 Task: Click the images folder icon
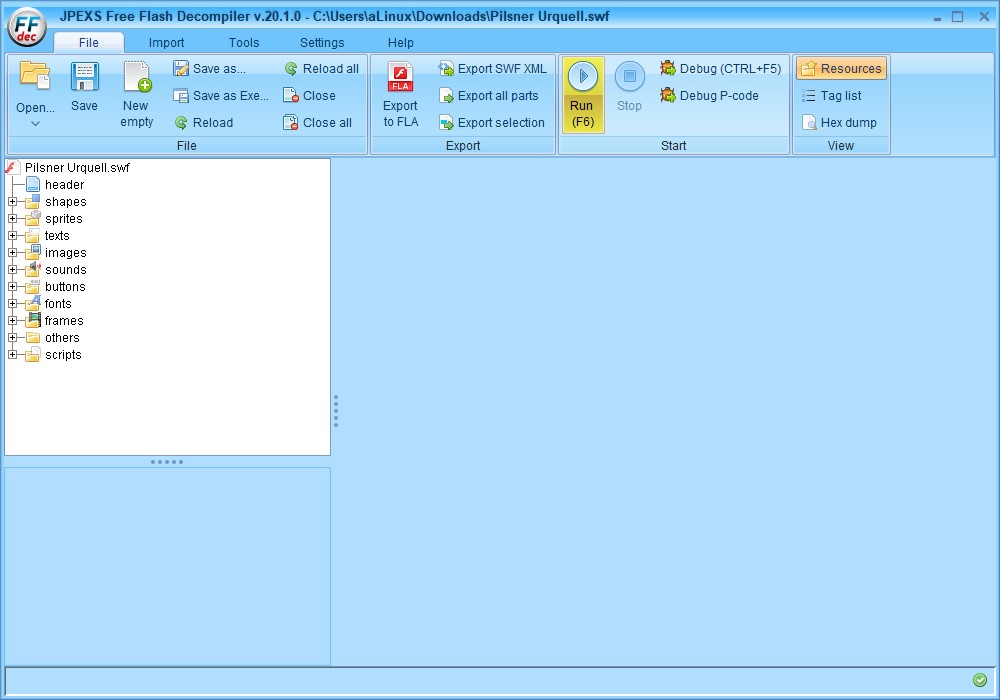[33, 252]
